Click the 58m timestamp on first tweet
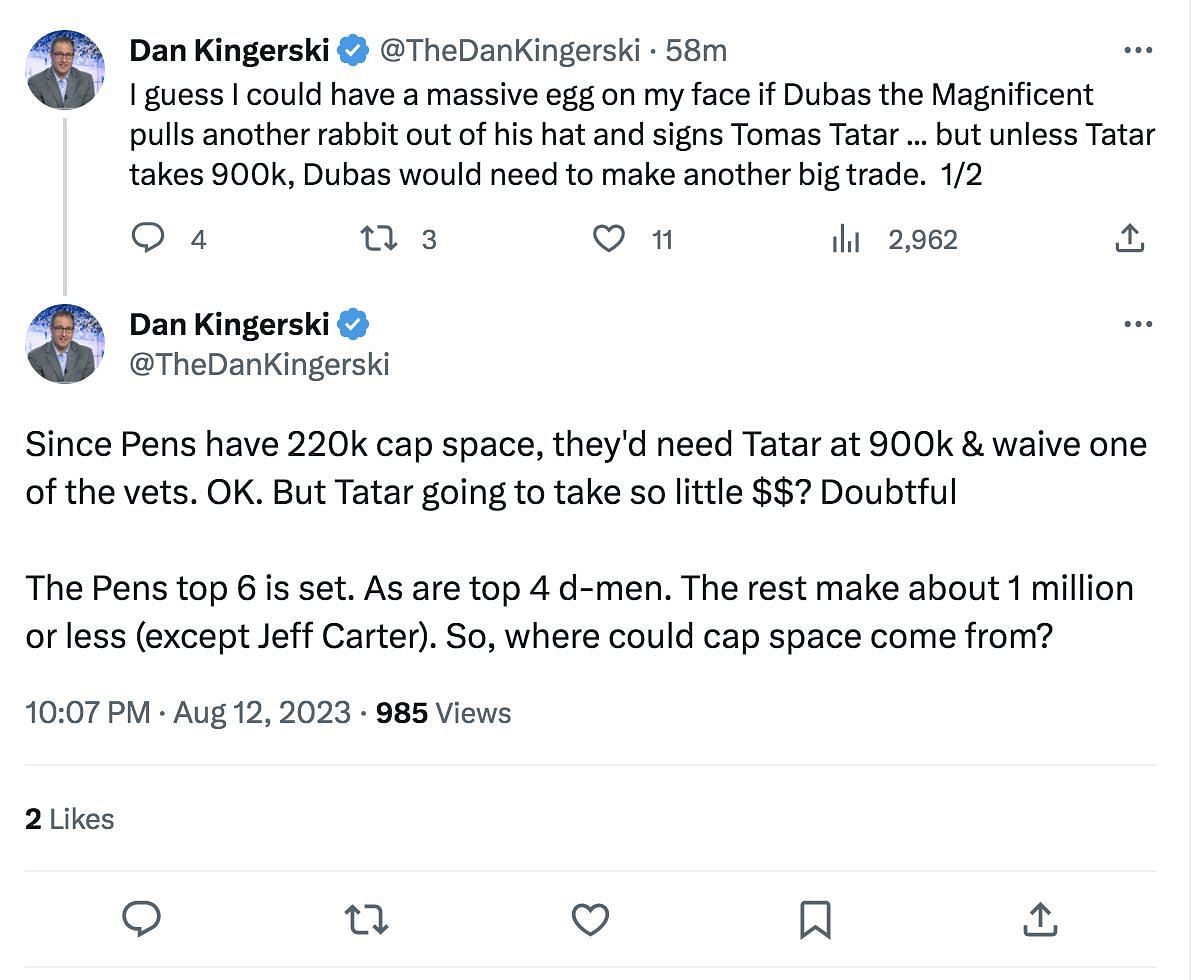Screen dimensions: 1196x980 point(696,50)
